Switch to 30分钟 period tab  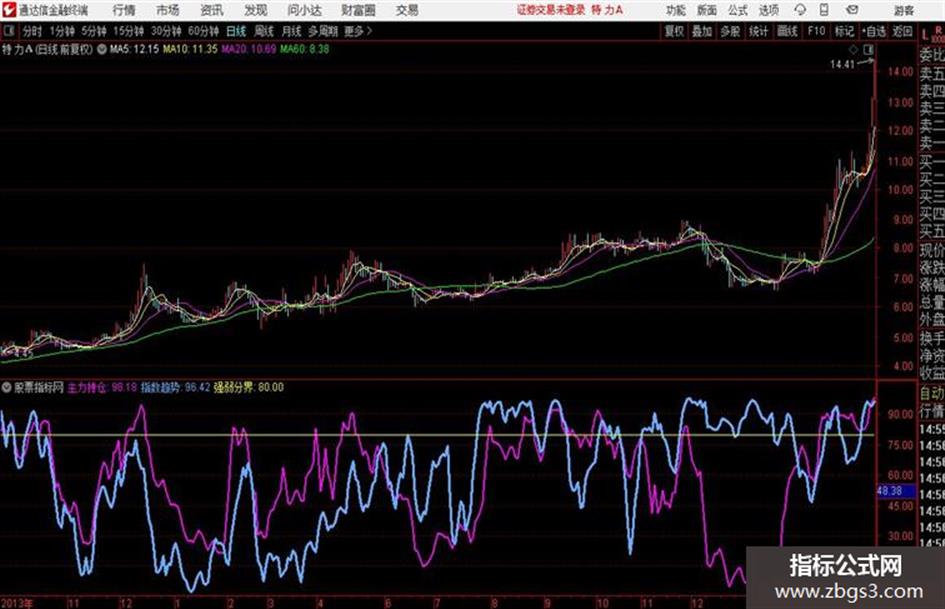(x=166, y=31)
